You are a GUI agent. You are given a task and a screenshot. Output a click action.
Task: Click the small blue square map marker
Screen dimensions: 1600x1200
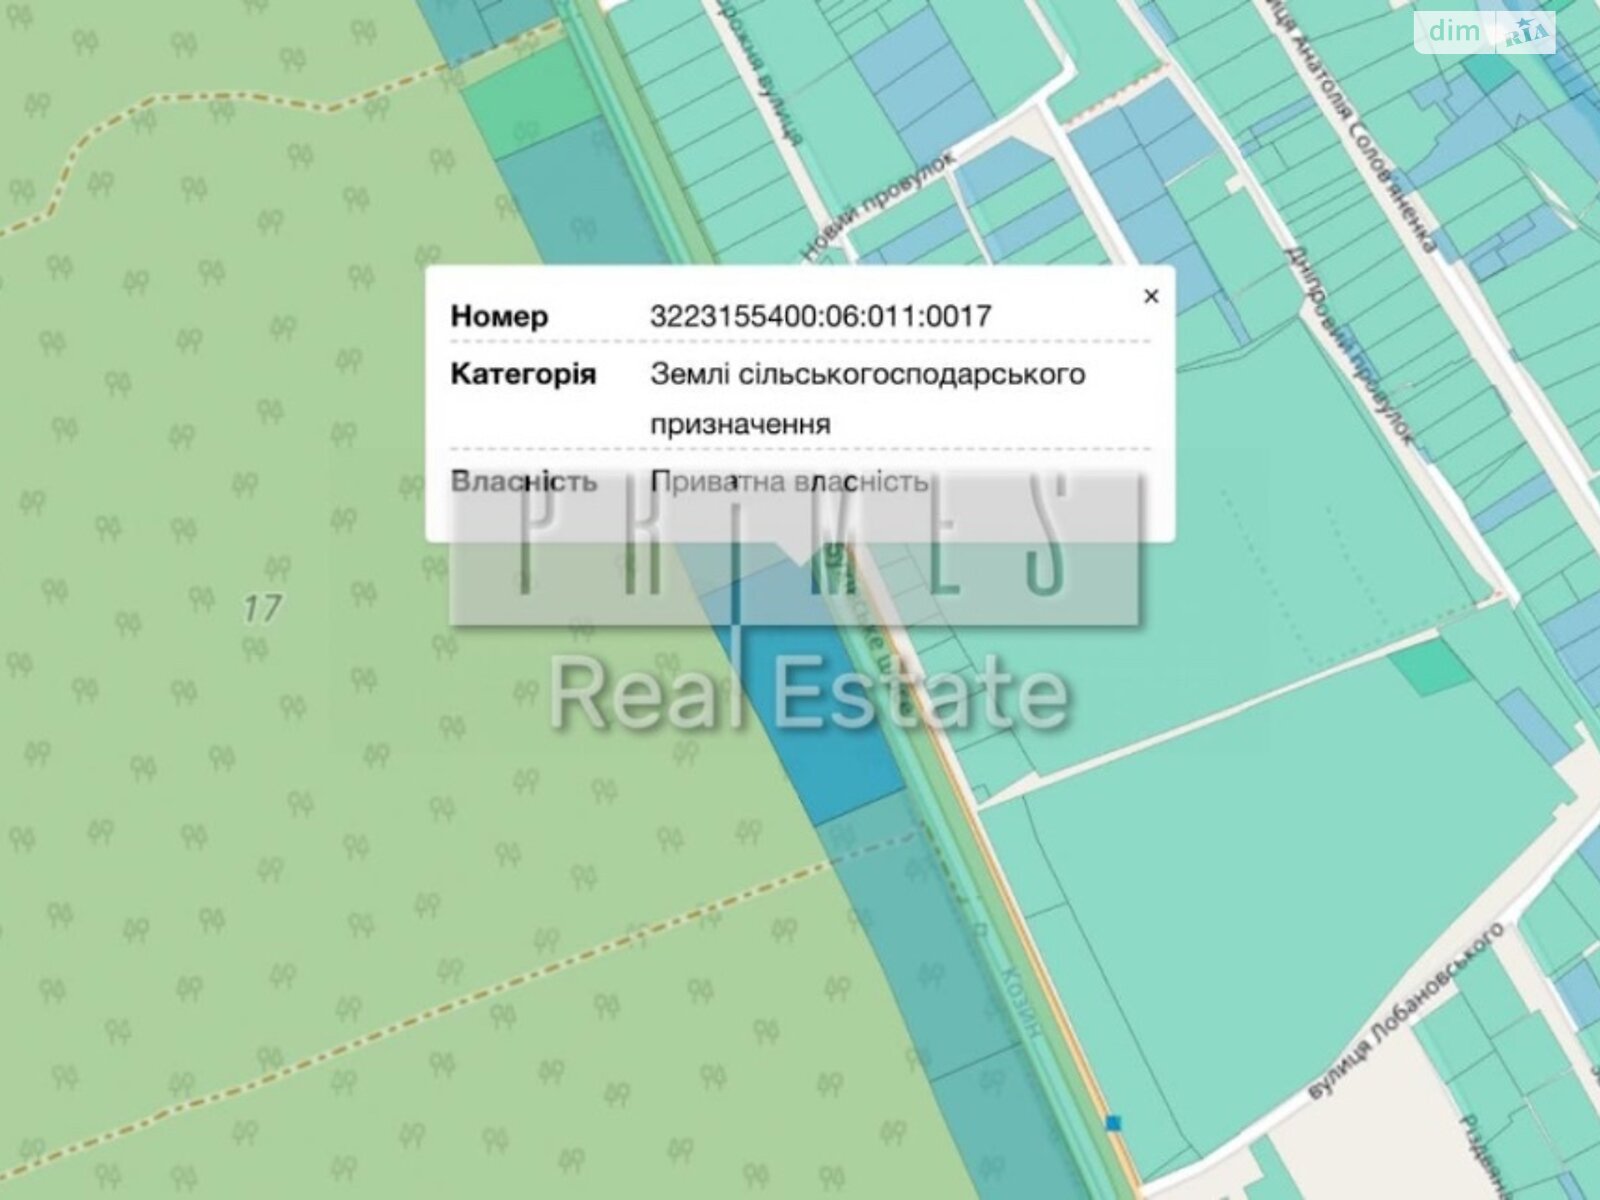[x=1113, y=1123]
